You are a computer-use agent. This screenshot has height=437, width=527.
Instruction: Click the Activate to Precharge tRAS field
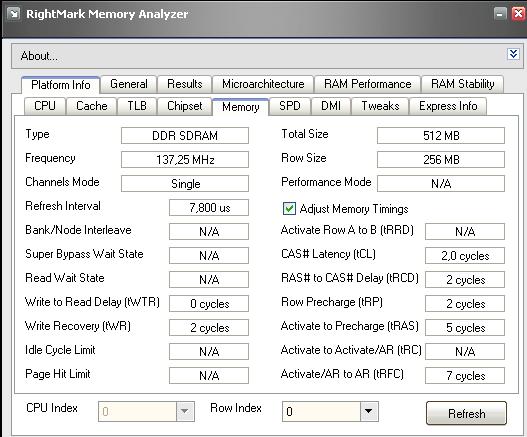pyautogui.click(x=465, y=328)
